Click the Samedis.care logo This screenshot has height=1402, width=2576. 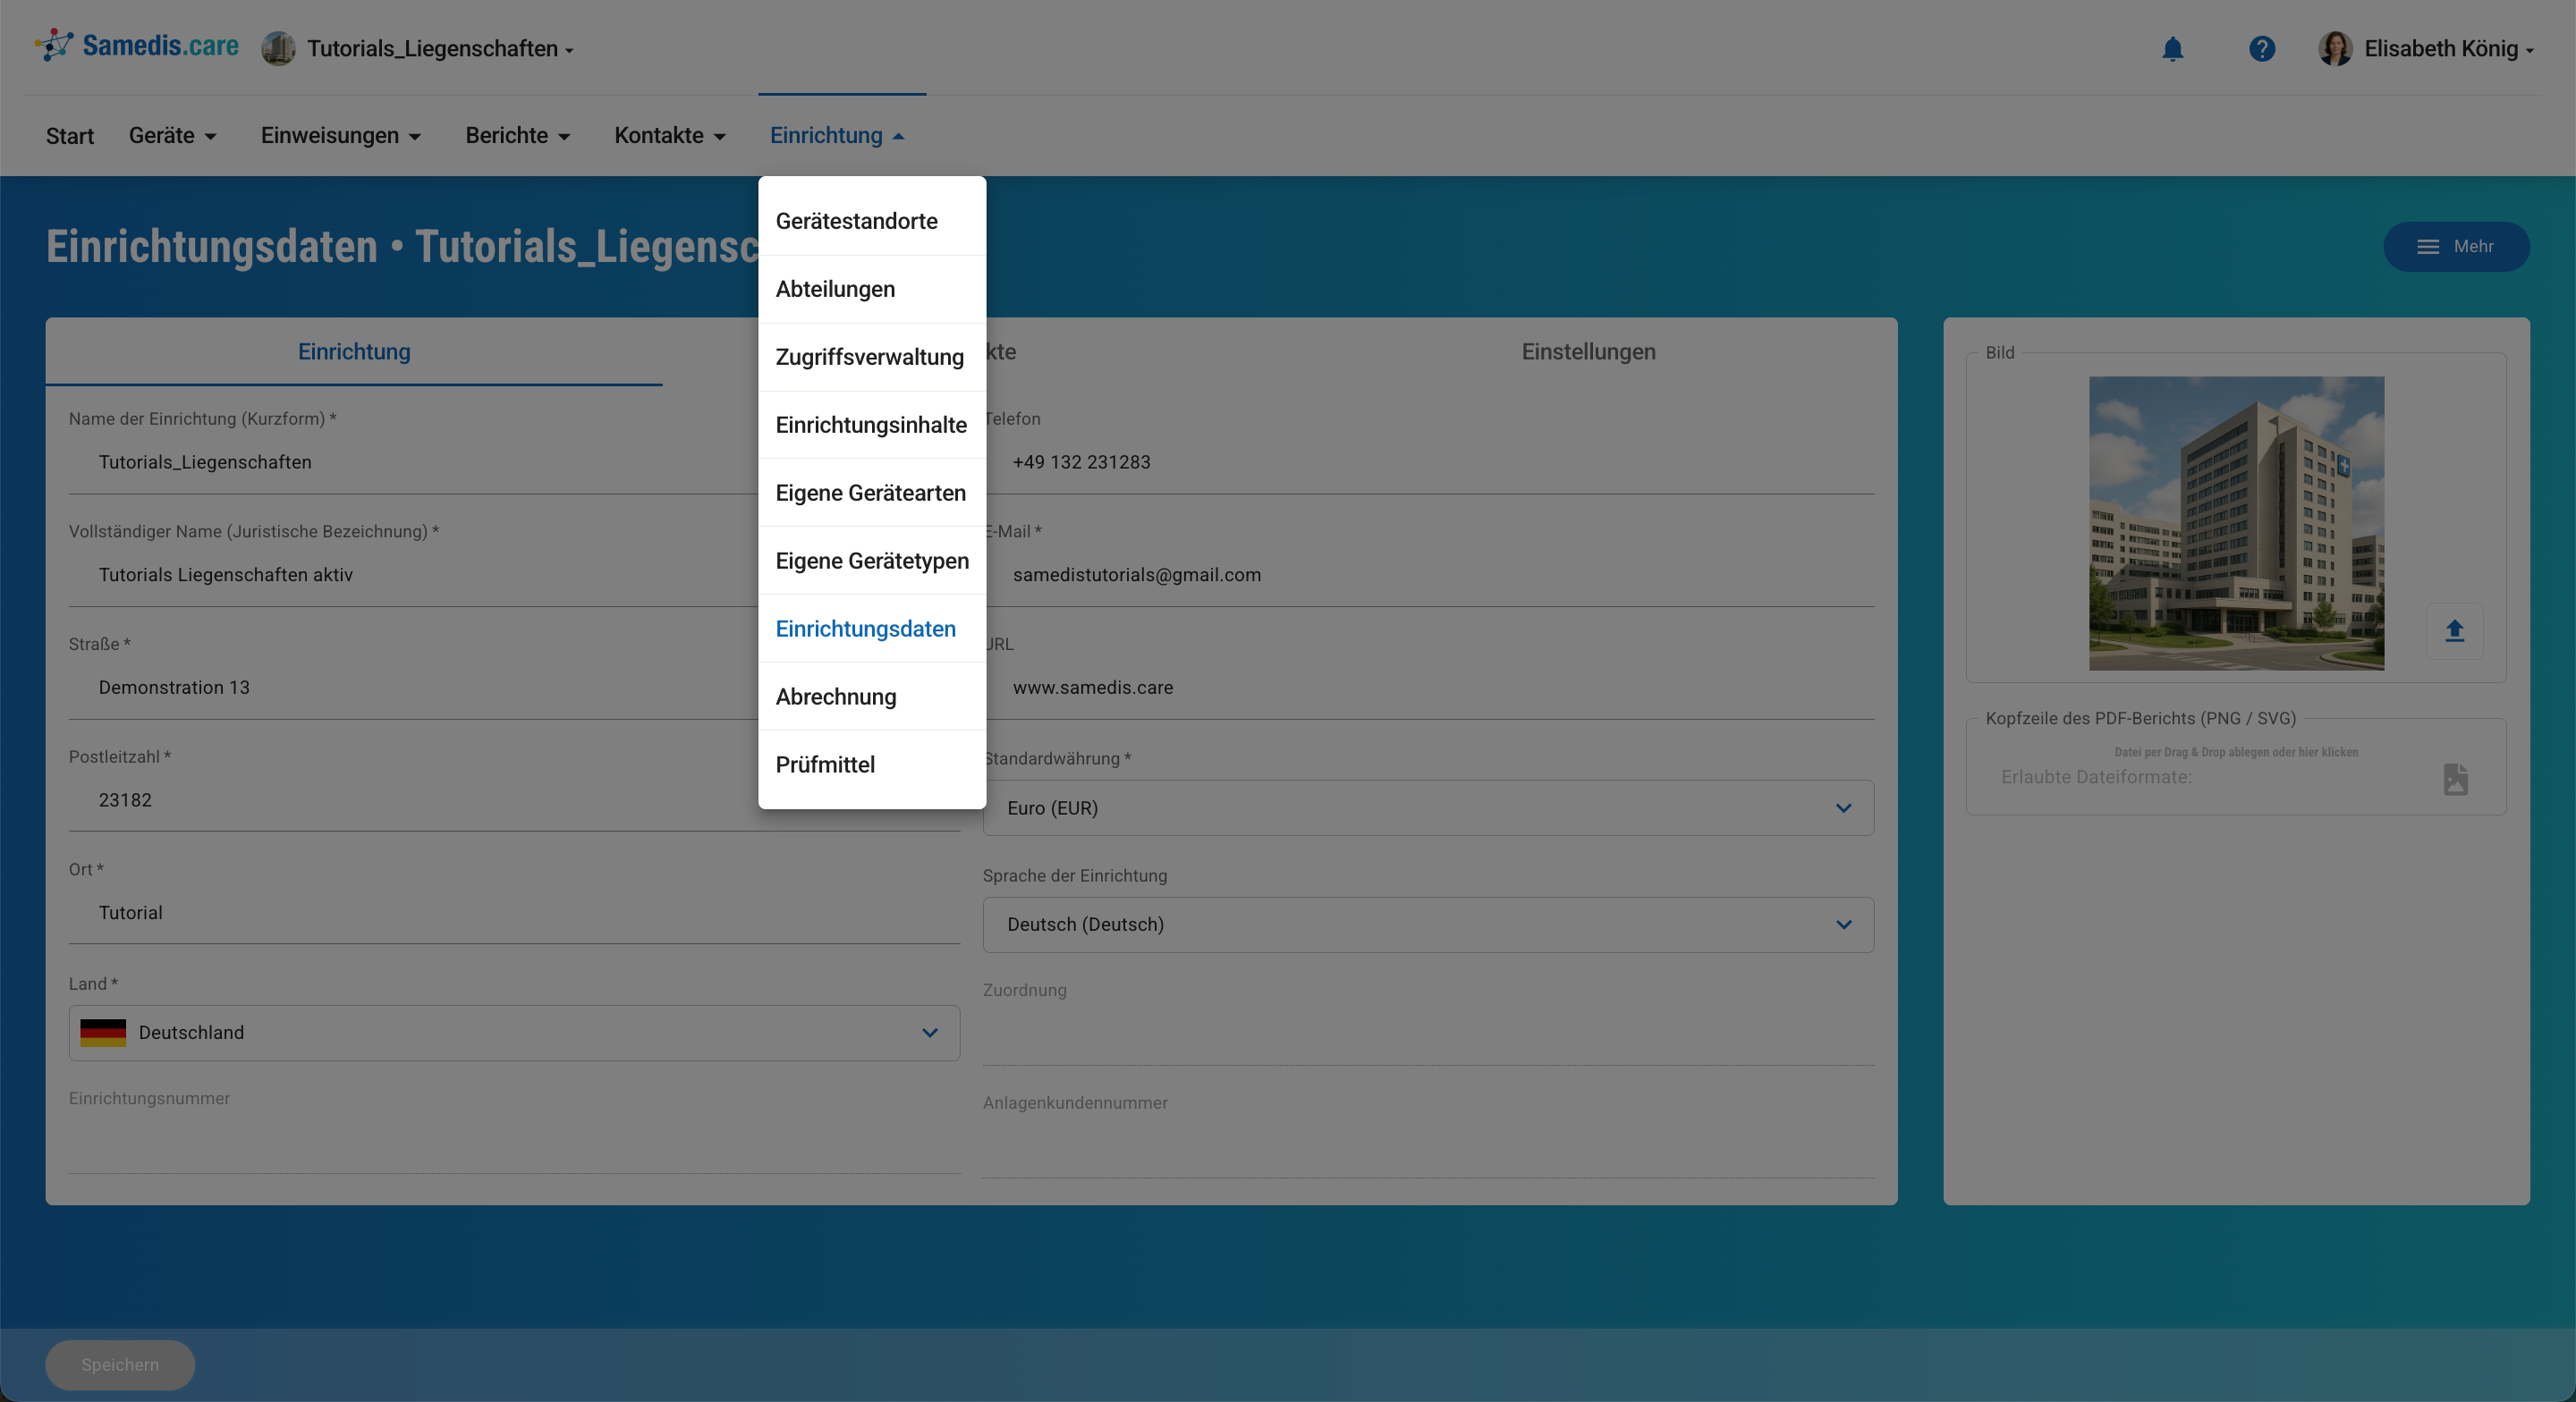click(137, 46)
